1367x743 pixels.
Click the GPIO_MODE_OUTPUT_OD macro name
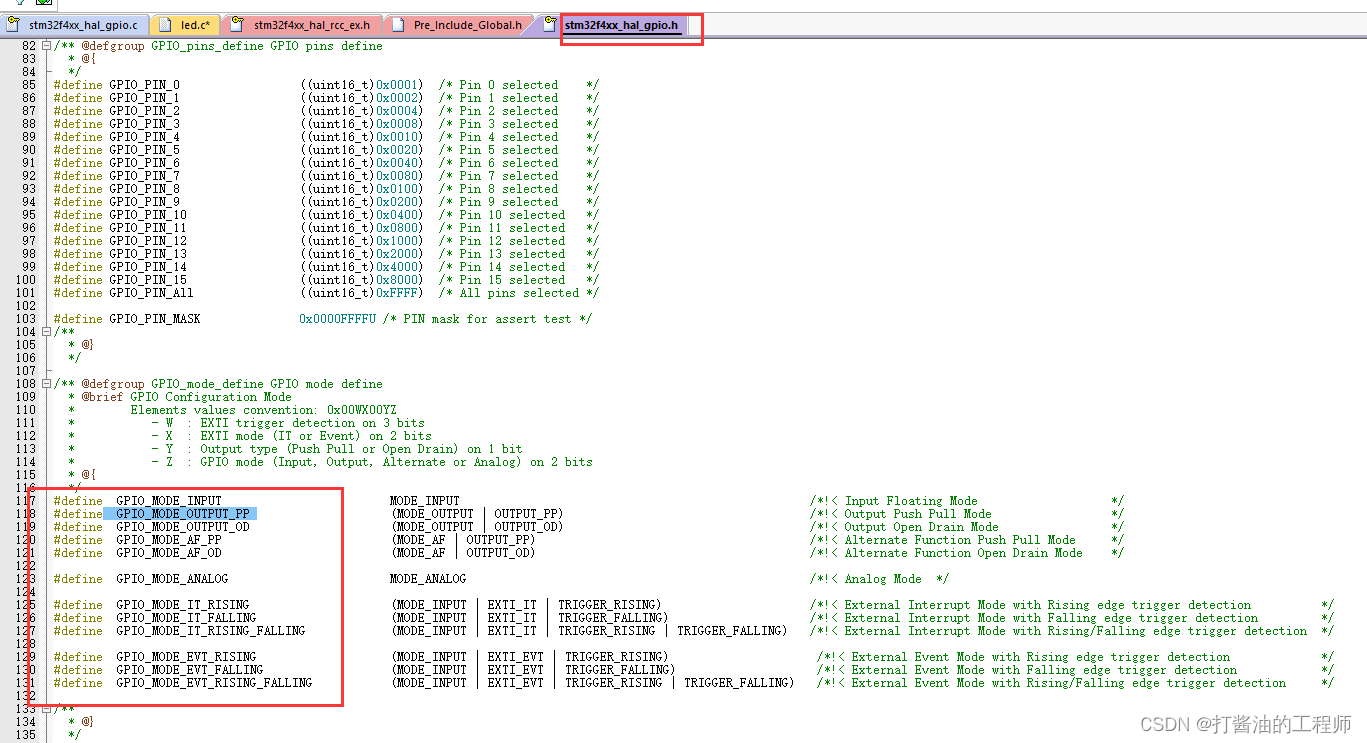pos(183,527)
